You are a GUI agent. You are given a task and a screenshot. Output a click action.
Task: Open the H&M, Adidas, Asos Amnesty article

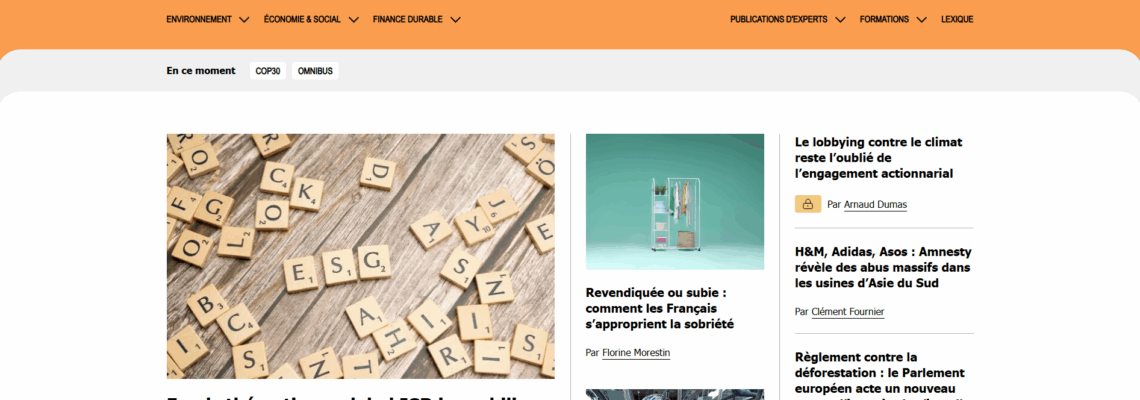[883, 267]
